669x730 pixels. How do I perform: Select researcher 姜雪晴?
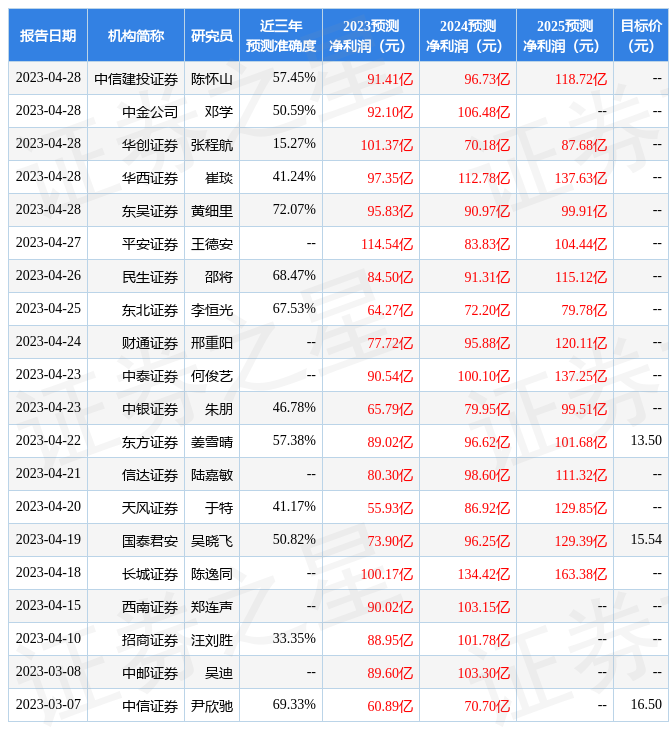pyautogui.click(x=212, y=442)
